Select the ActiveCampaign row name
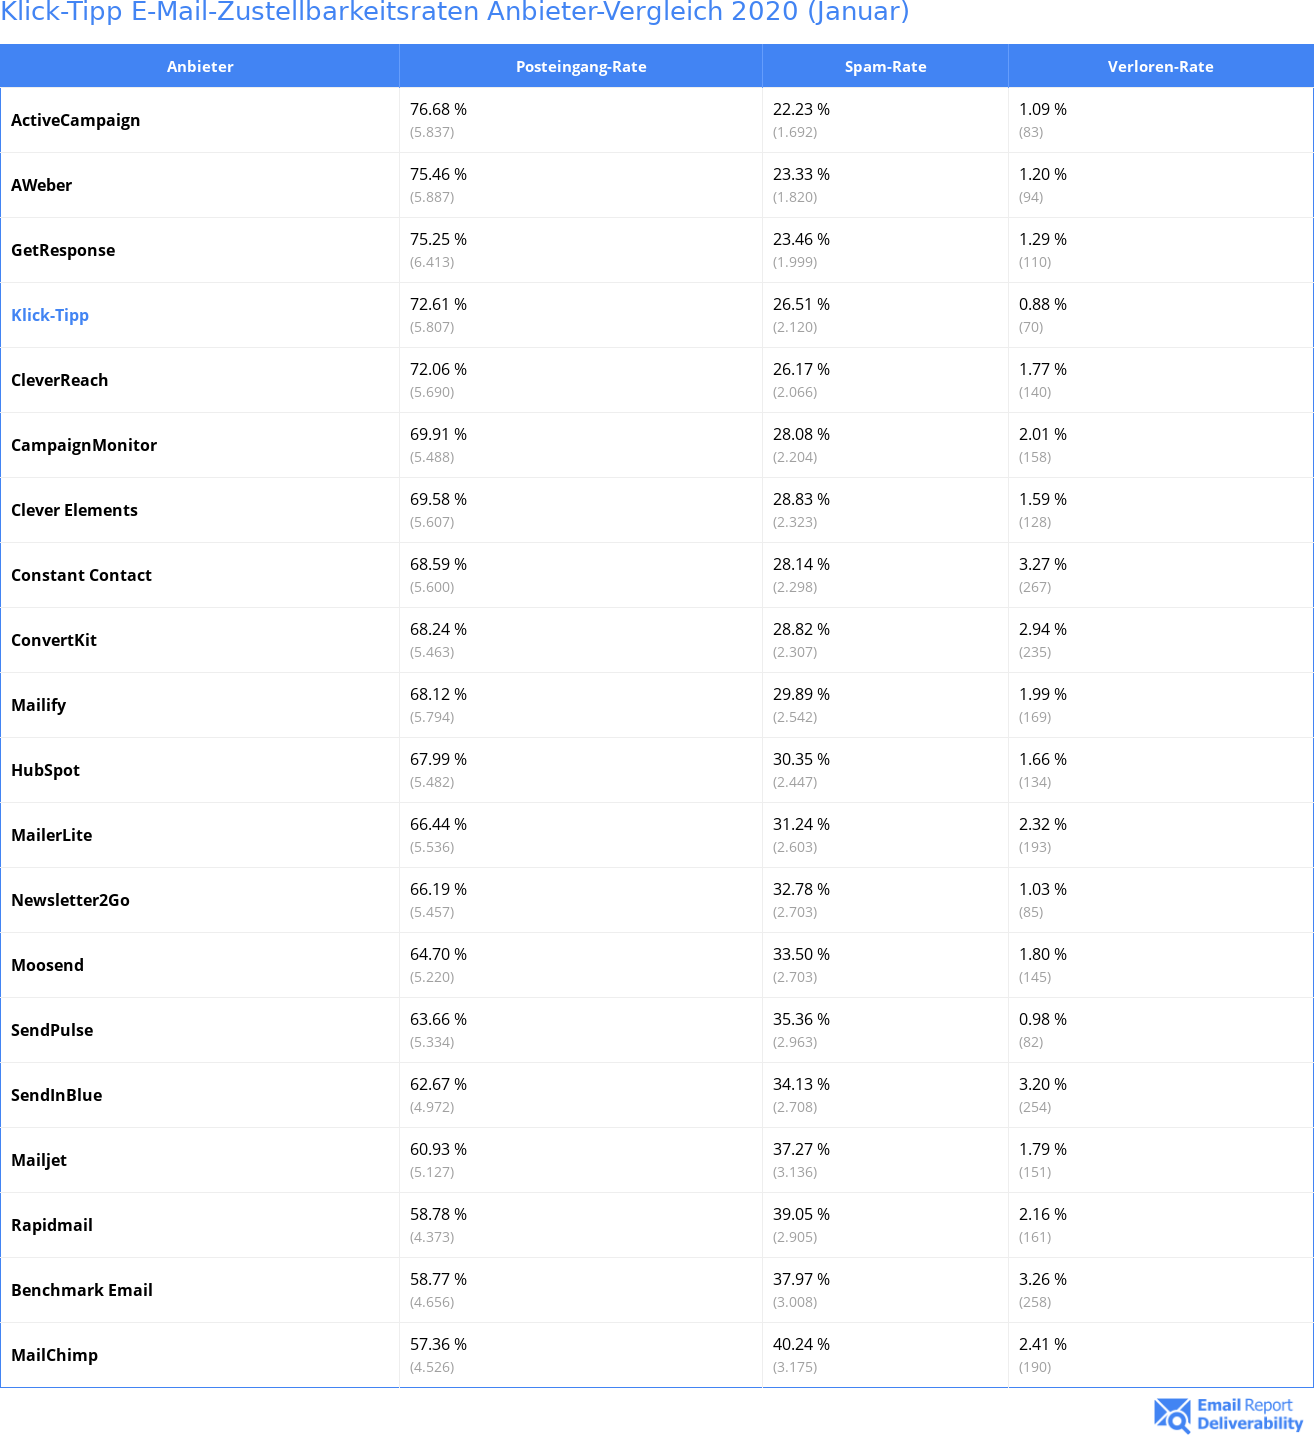 pos(76,120)
